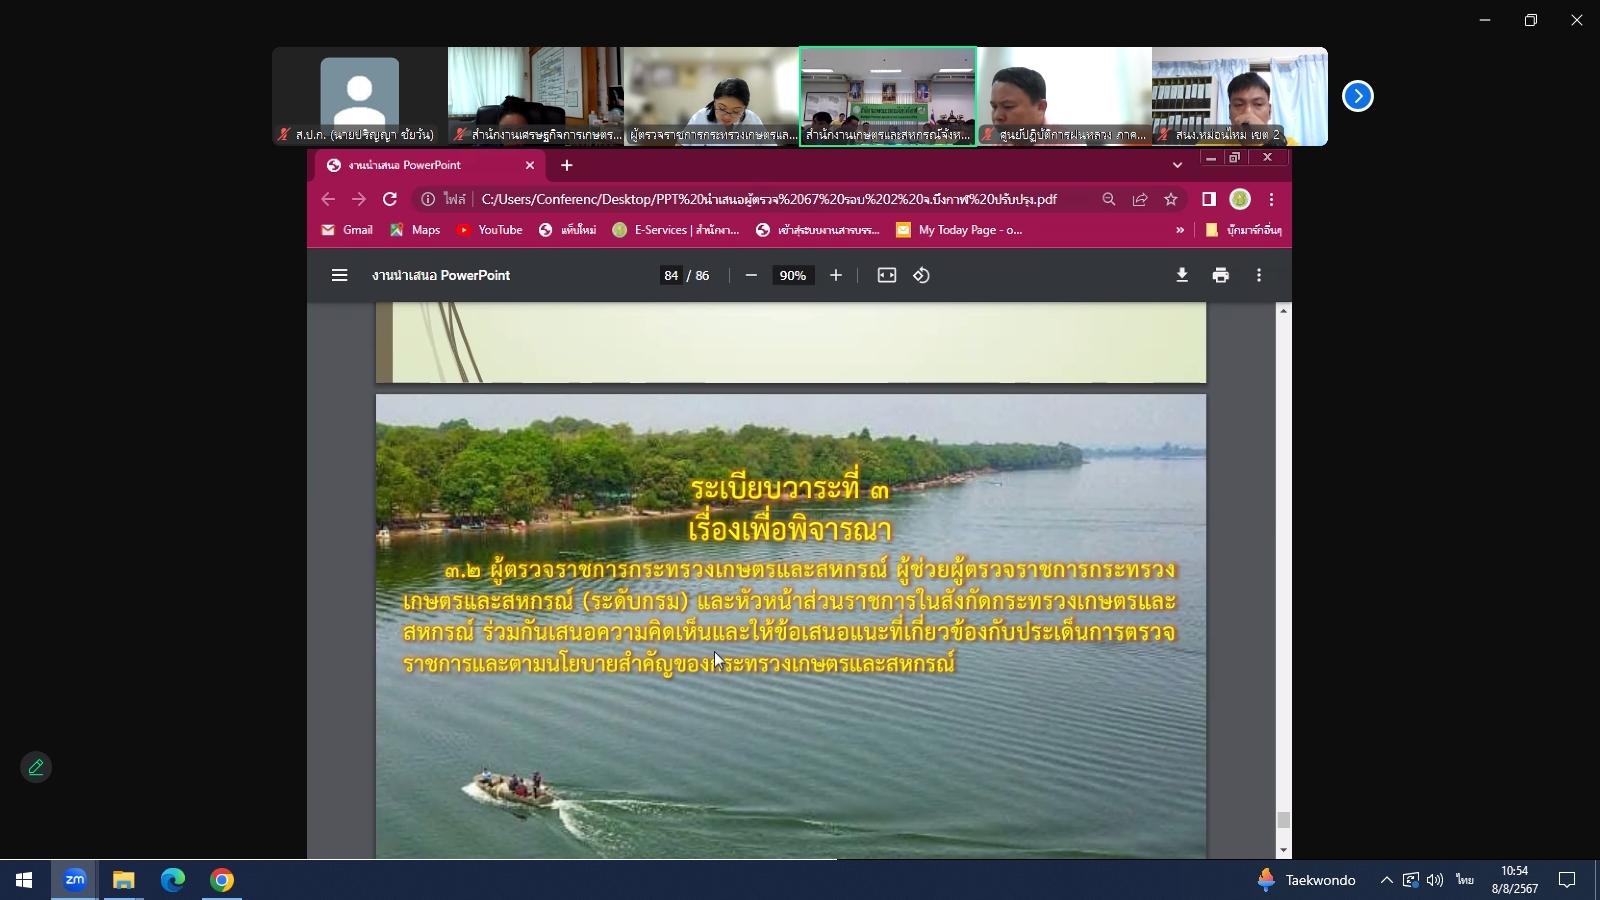Open the volume tray icon
1600x900 pixels.
1435,880
